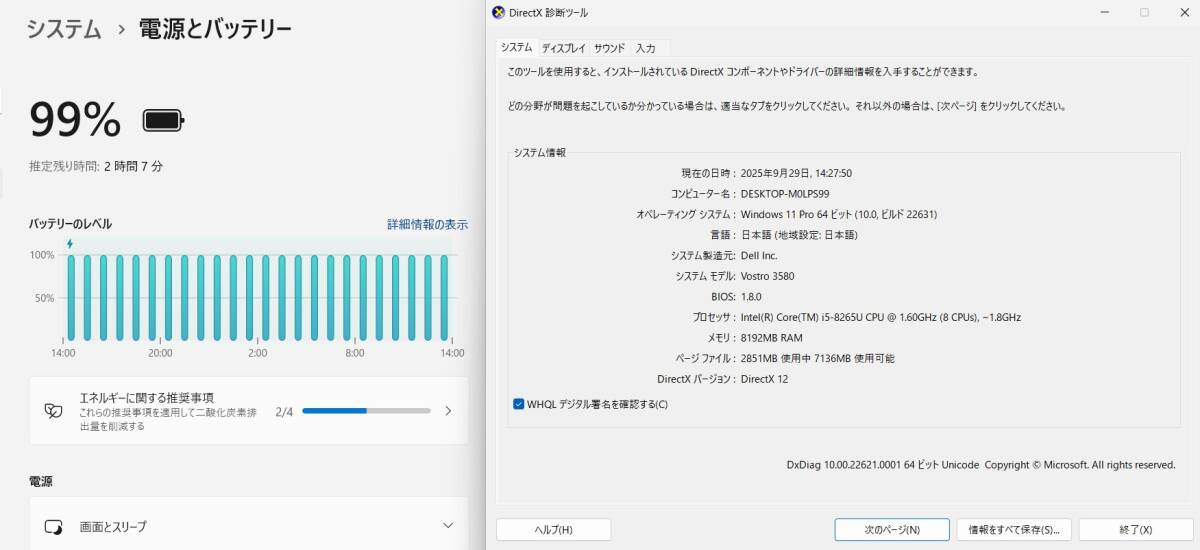Click the BIOS version 1.8.0 value

pyautogui.click(x=751, y=297)
